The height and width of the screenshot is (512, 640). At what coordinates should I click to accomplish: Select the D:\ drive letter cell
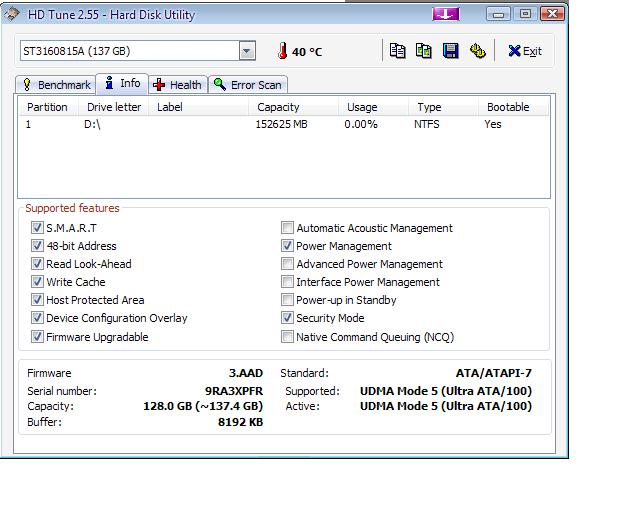click(92, 124)
